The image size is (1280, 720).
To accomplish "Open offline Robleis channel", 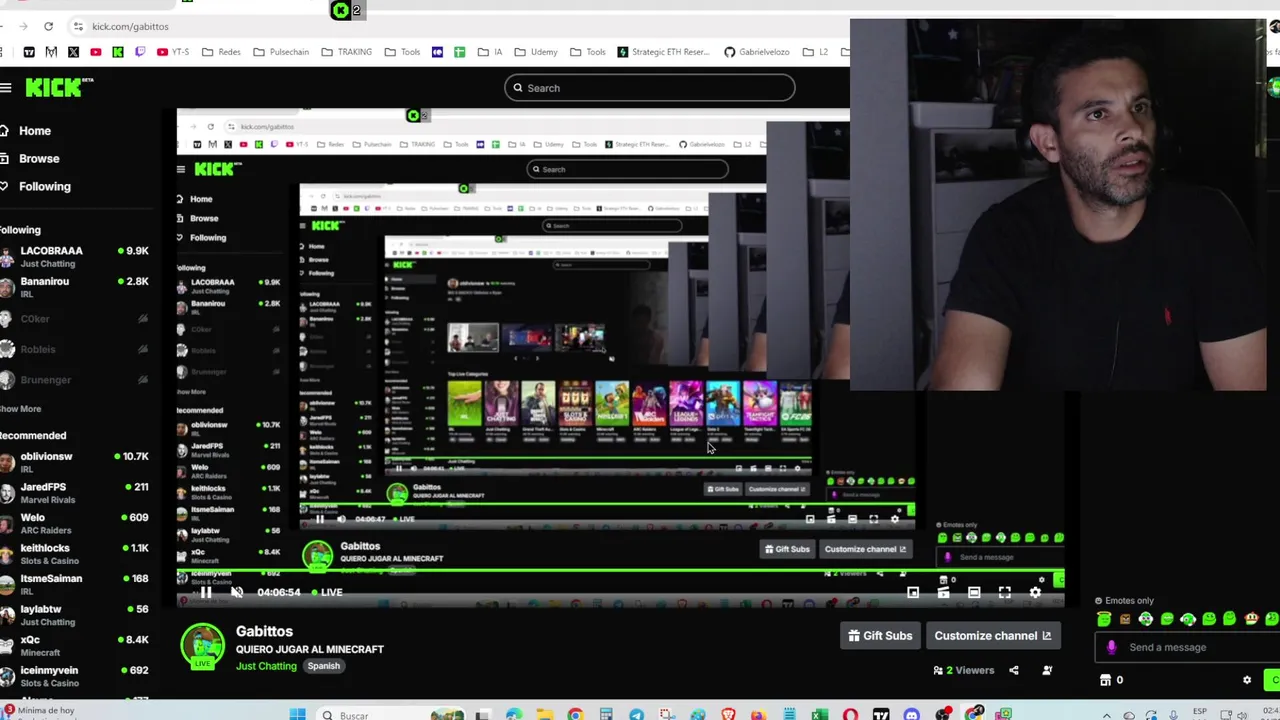I will pos(75,349).
